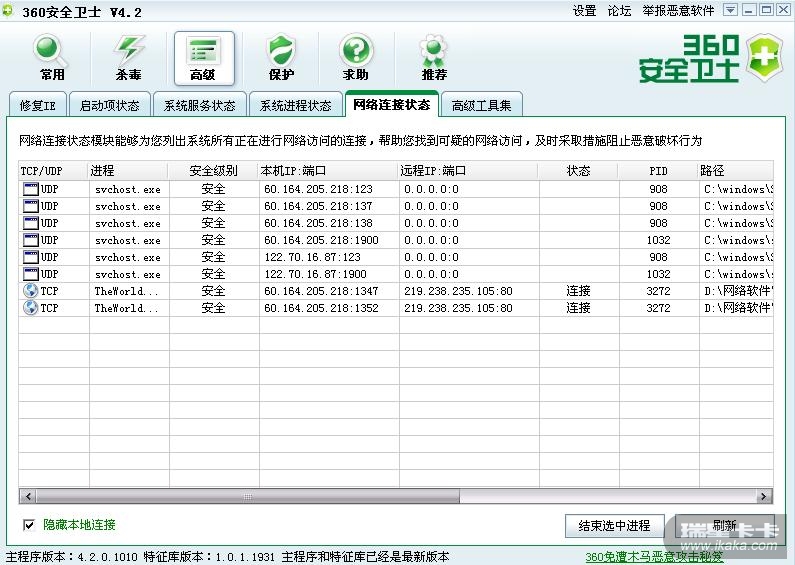Click window icon of 60.164.205.218:1900 row
The height and width of the screenshot is (565, 795).
tap(31, 240)
